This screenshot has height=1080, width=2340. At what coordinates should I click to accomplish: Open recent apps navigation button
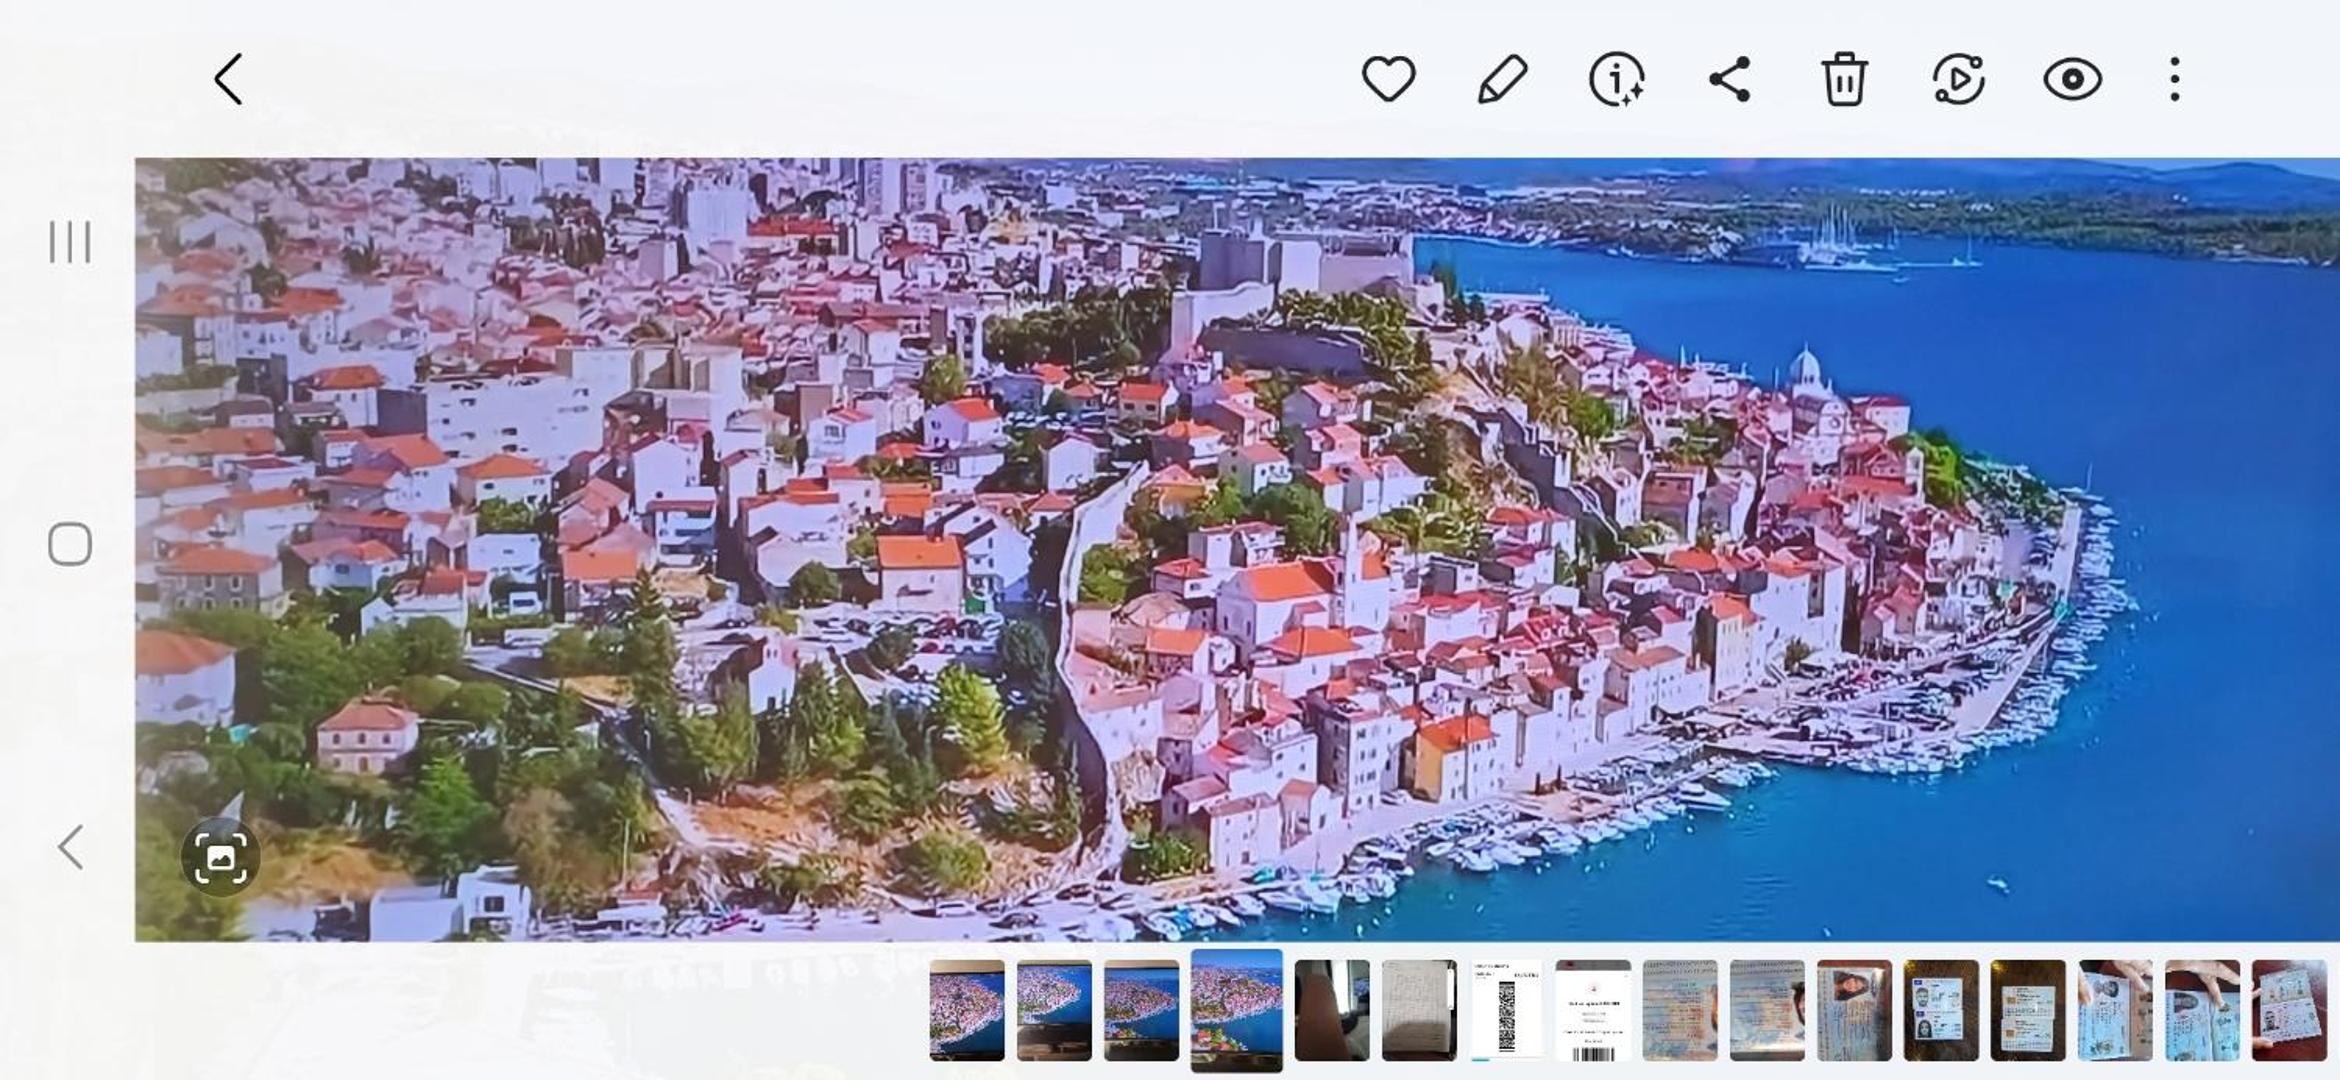point(70,242)
